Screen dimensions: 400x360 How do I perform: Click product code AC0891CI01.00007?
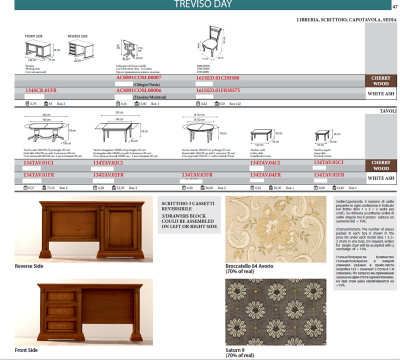139,78
